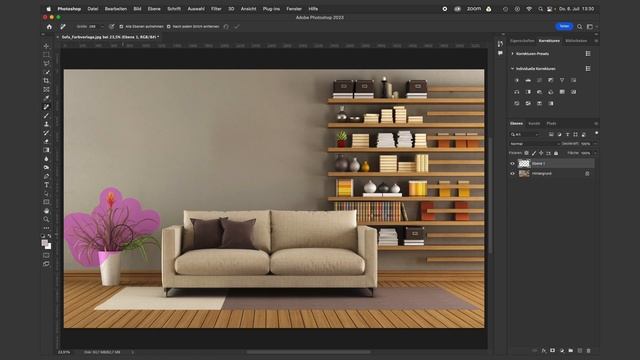The width and height of the screenshot is (640, 360).
Task: Click the background color swatch
Action: click(49, 247)
